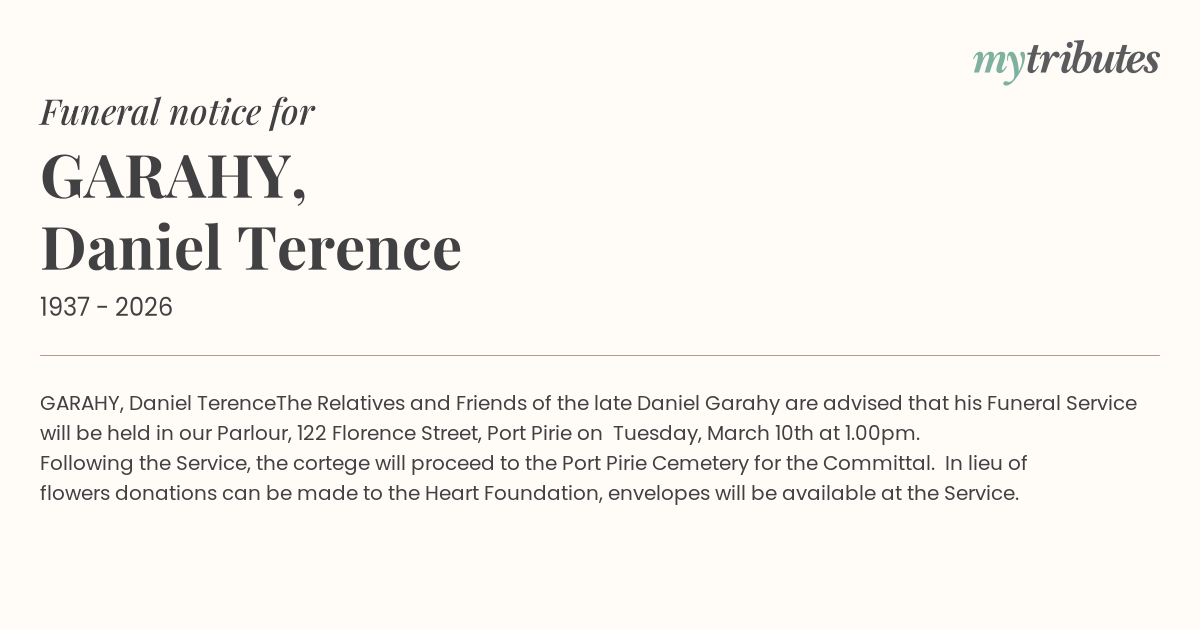The image size is (1200, 630).
Task: Click the words "Funeral Service" in notice
Action: point(1061,403)
